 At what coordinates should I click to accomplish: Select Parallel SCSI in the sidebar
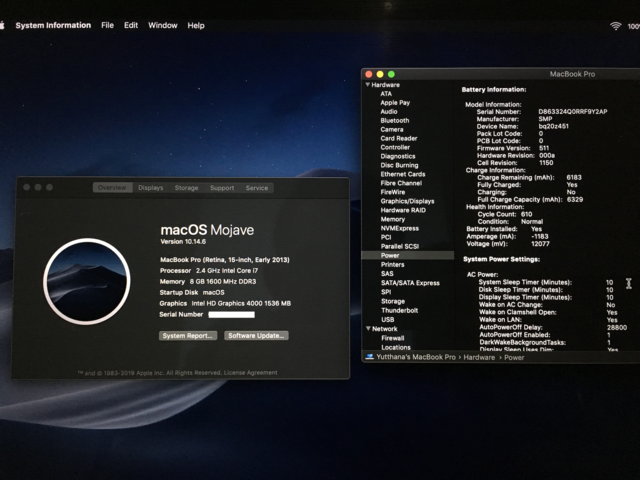(x=400, y=247)
